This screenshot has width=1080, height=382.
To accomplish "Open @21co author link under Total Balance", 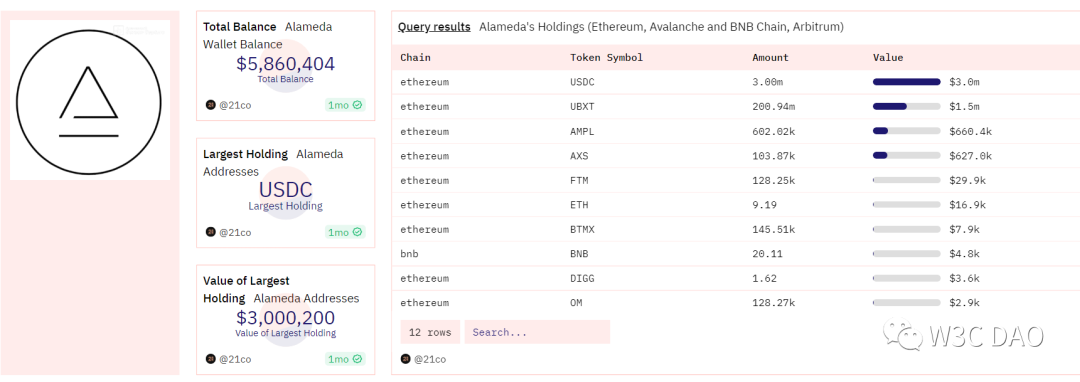I will tap(235, 105).
